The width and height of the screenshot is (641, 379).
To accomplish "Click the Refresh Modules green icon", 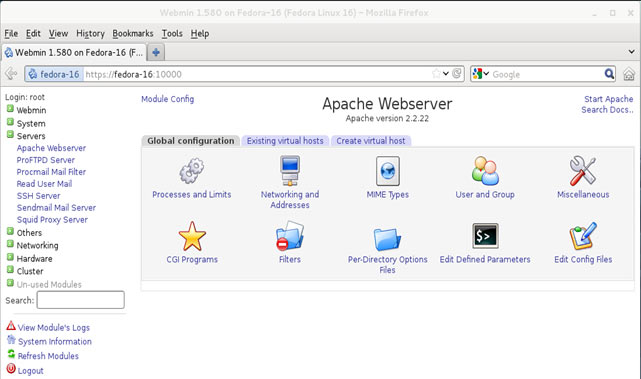I will click(11, 354).
